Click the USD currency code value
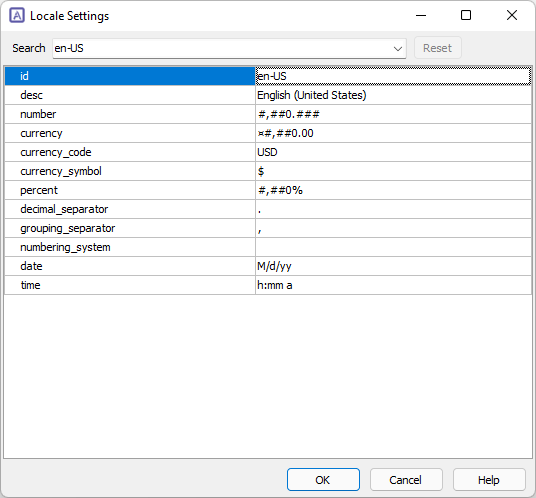The image size is (536, 498). [267, 152]
